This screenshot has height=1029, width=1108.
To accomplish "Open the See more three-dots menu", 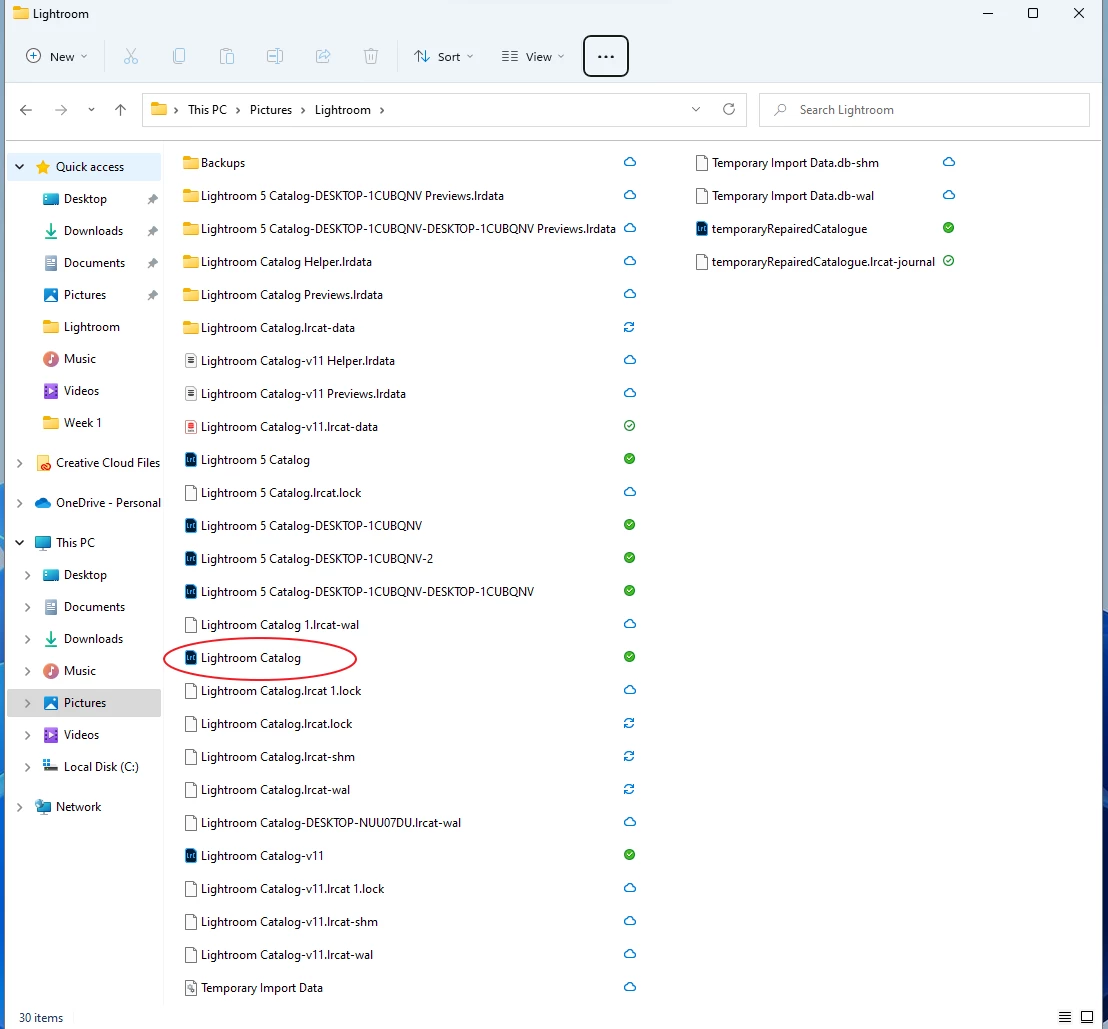I will point(606,57).
